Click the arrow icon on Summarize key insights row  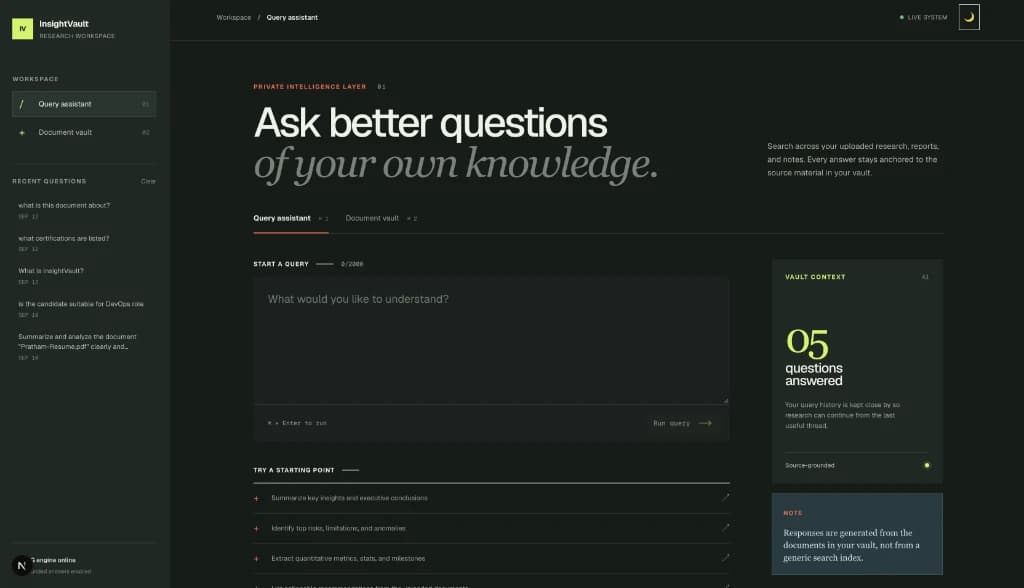click(x=726, y=497)
